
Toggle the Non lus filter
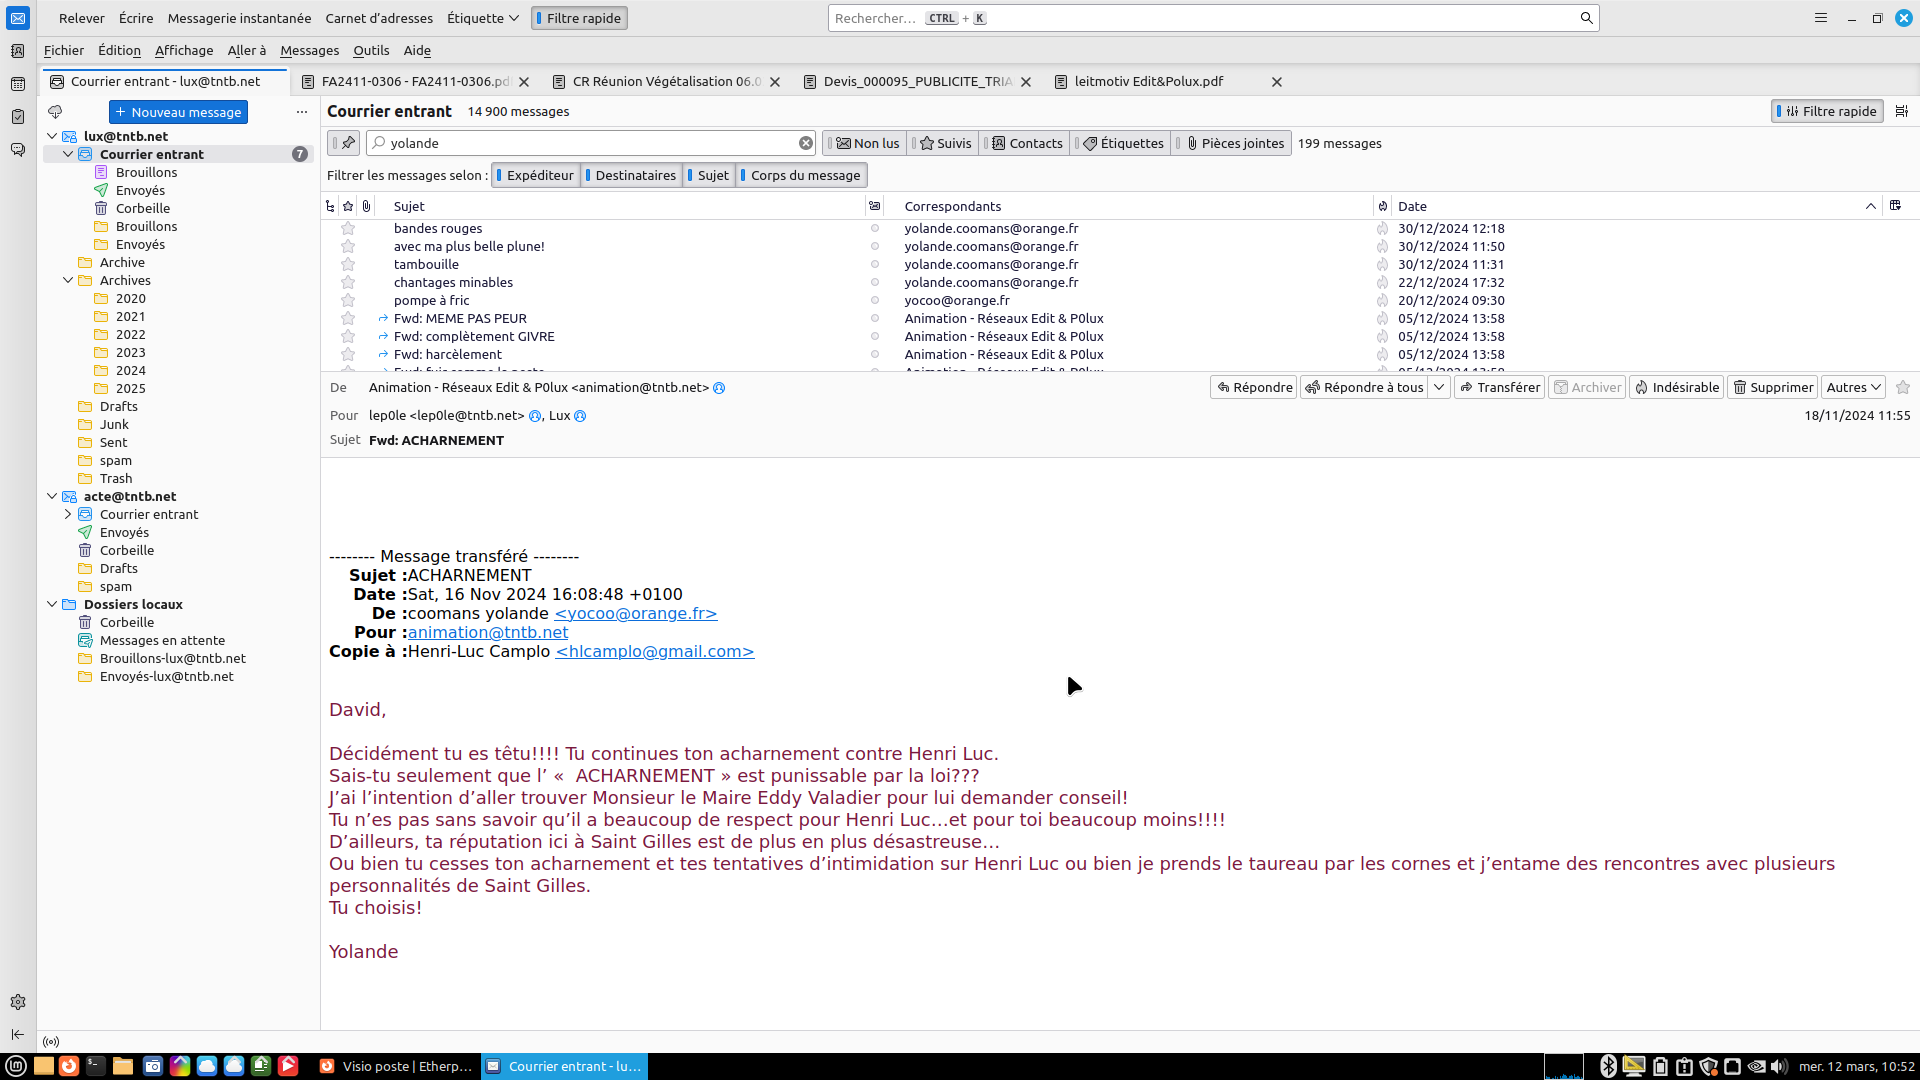[867, 143]
